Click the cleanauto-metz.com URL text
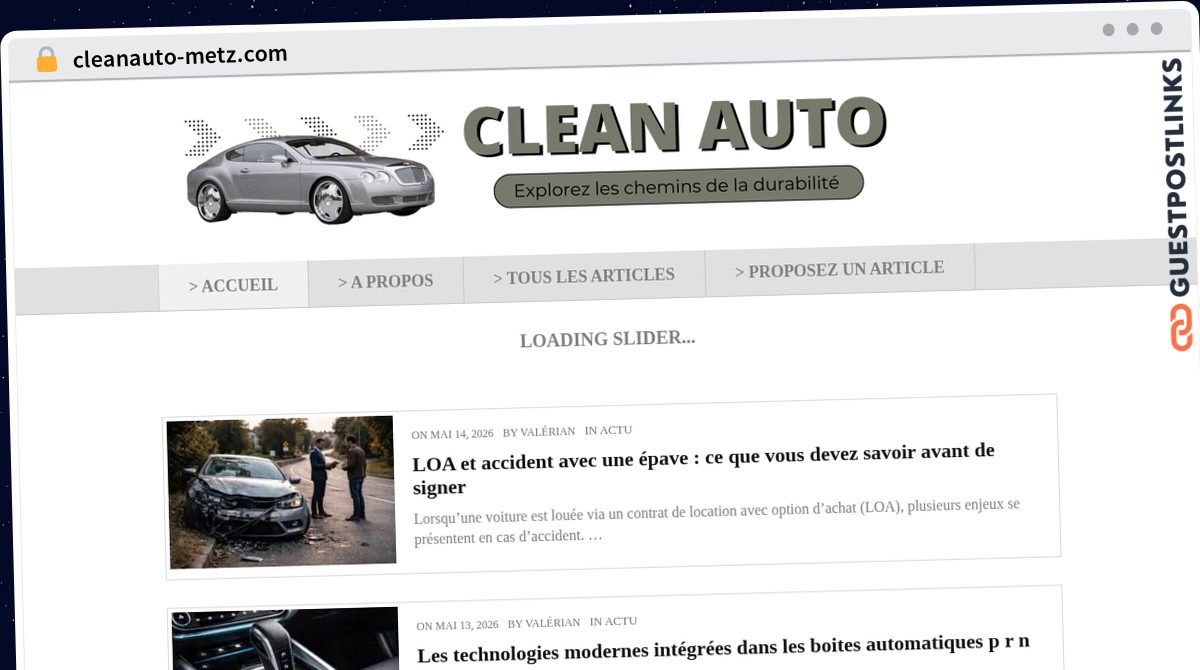1200x670 pixels. click(x=180, y=56)
